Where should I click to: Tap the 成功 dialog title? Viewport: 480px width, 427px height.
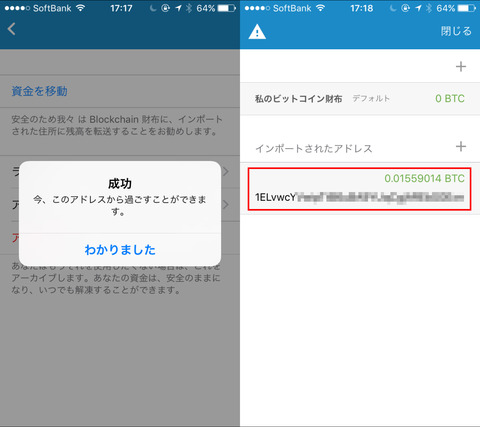pyautogui.click(x=120, y=183)
